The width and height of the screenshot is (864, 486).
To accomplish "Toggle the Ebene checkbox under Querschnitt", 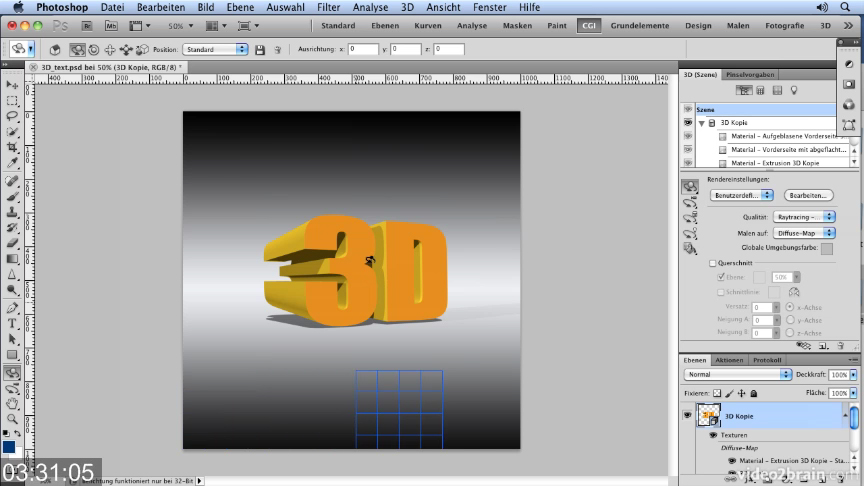I will coord(721,277).
